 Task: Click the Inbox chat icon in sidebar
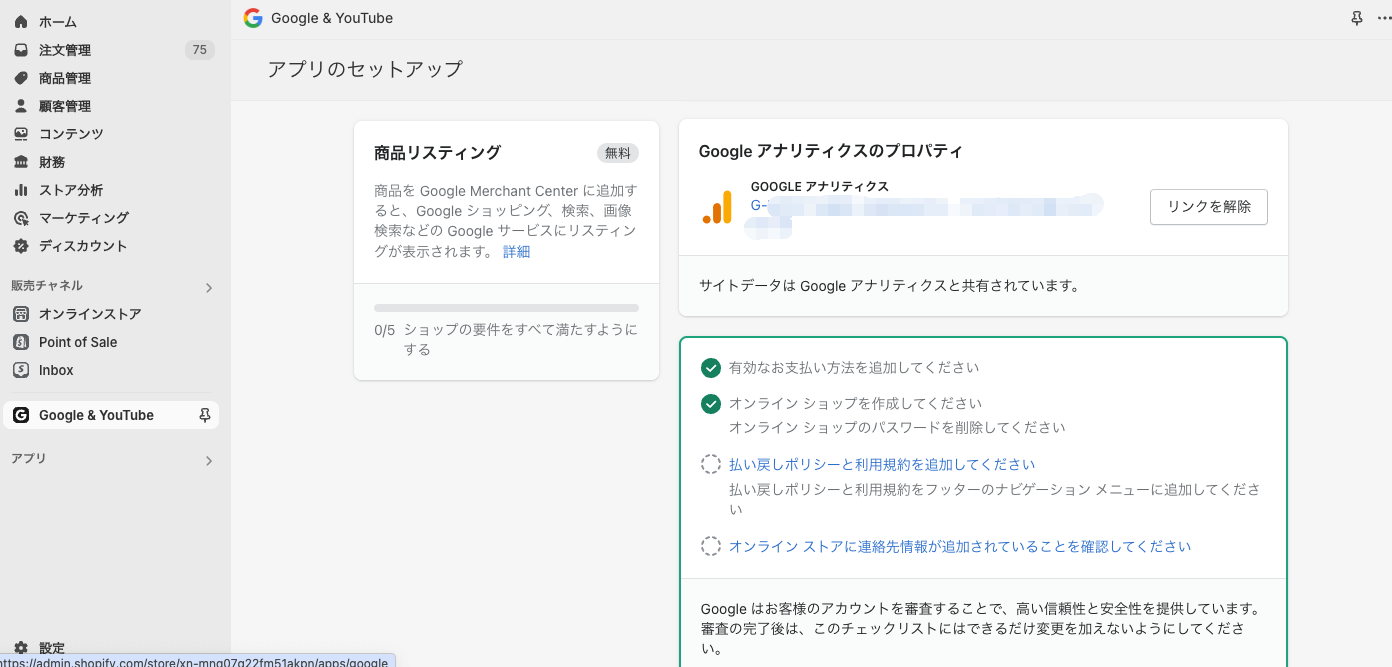point(21,370)
